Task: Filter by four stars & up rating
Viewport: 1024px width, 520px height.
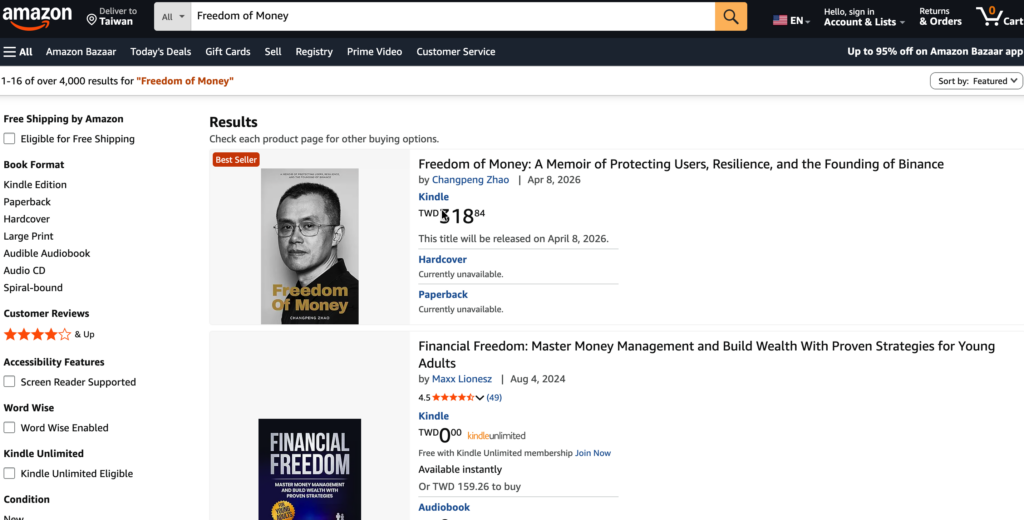Action: 38,334
